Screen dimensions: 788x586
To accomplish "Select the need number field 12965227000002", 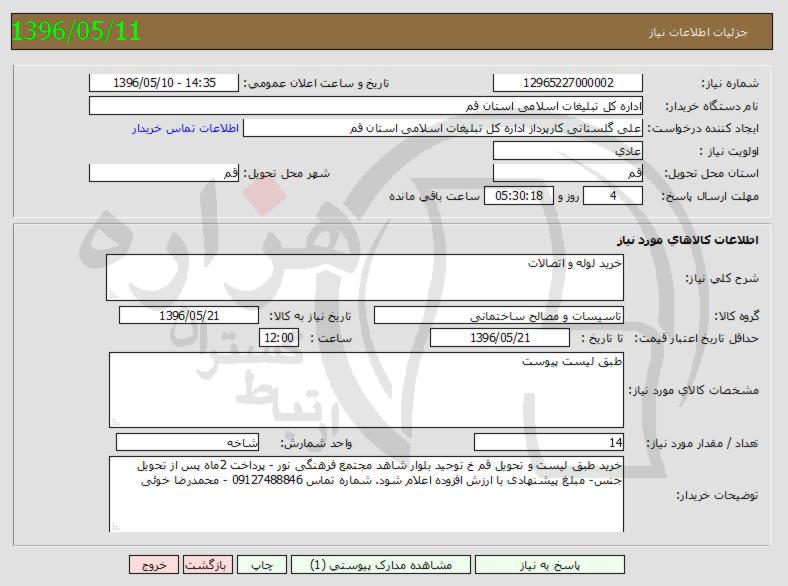I will (x=568, y=83).
